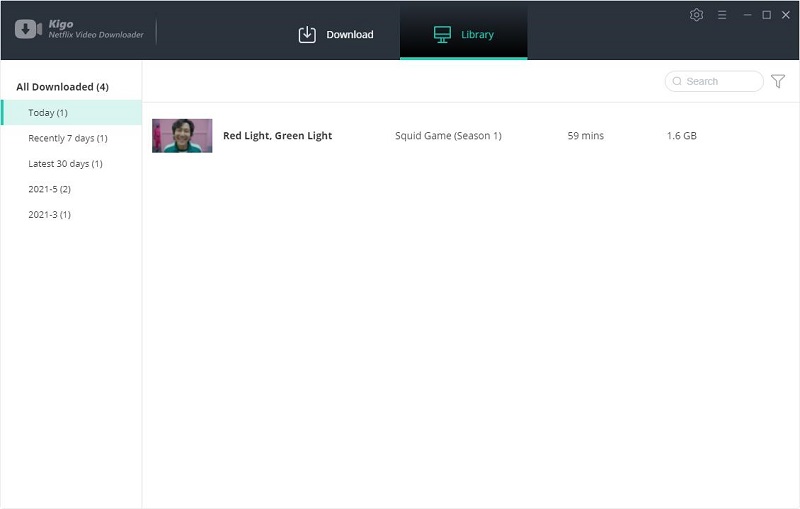Select the 2021-5 (2) group

pyautogui.click(x=49, y=189)
